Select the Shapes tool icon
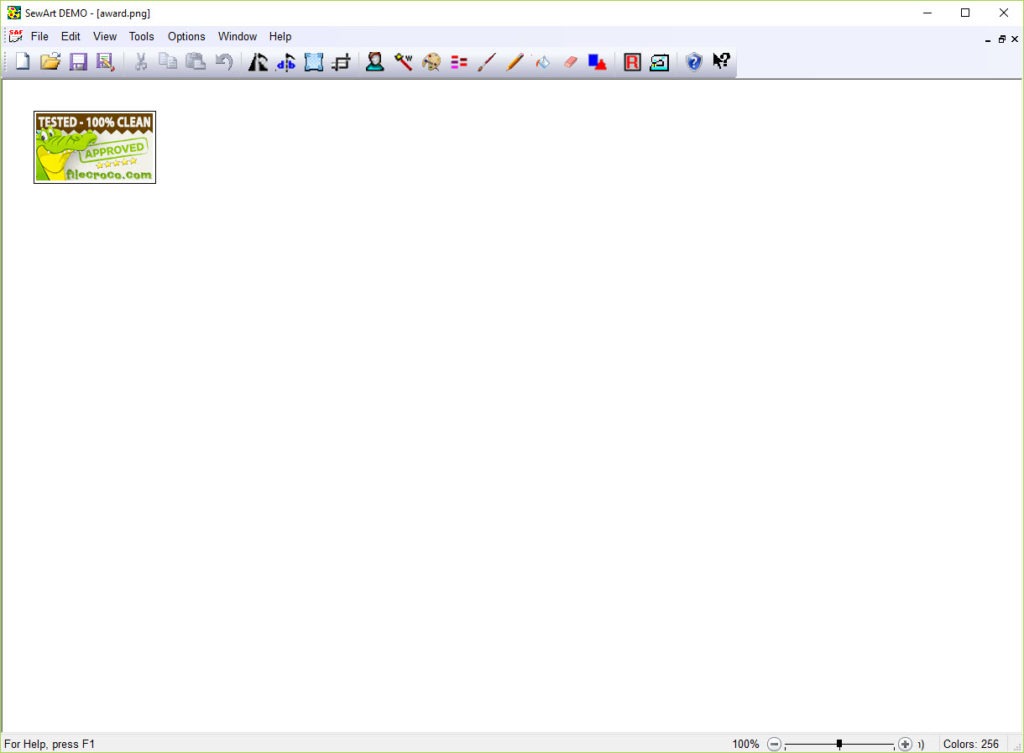 598,62
